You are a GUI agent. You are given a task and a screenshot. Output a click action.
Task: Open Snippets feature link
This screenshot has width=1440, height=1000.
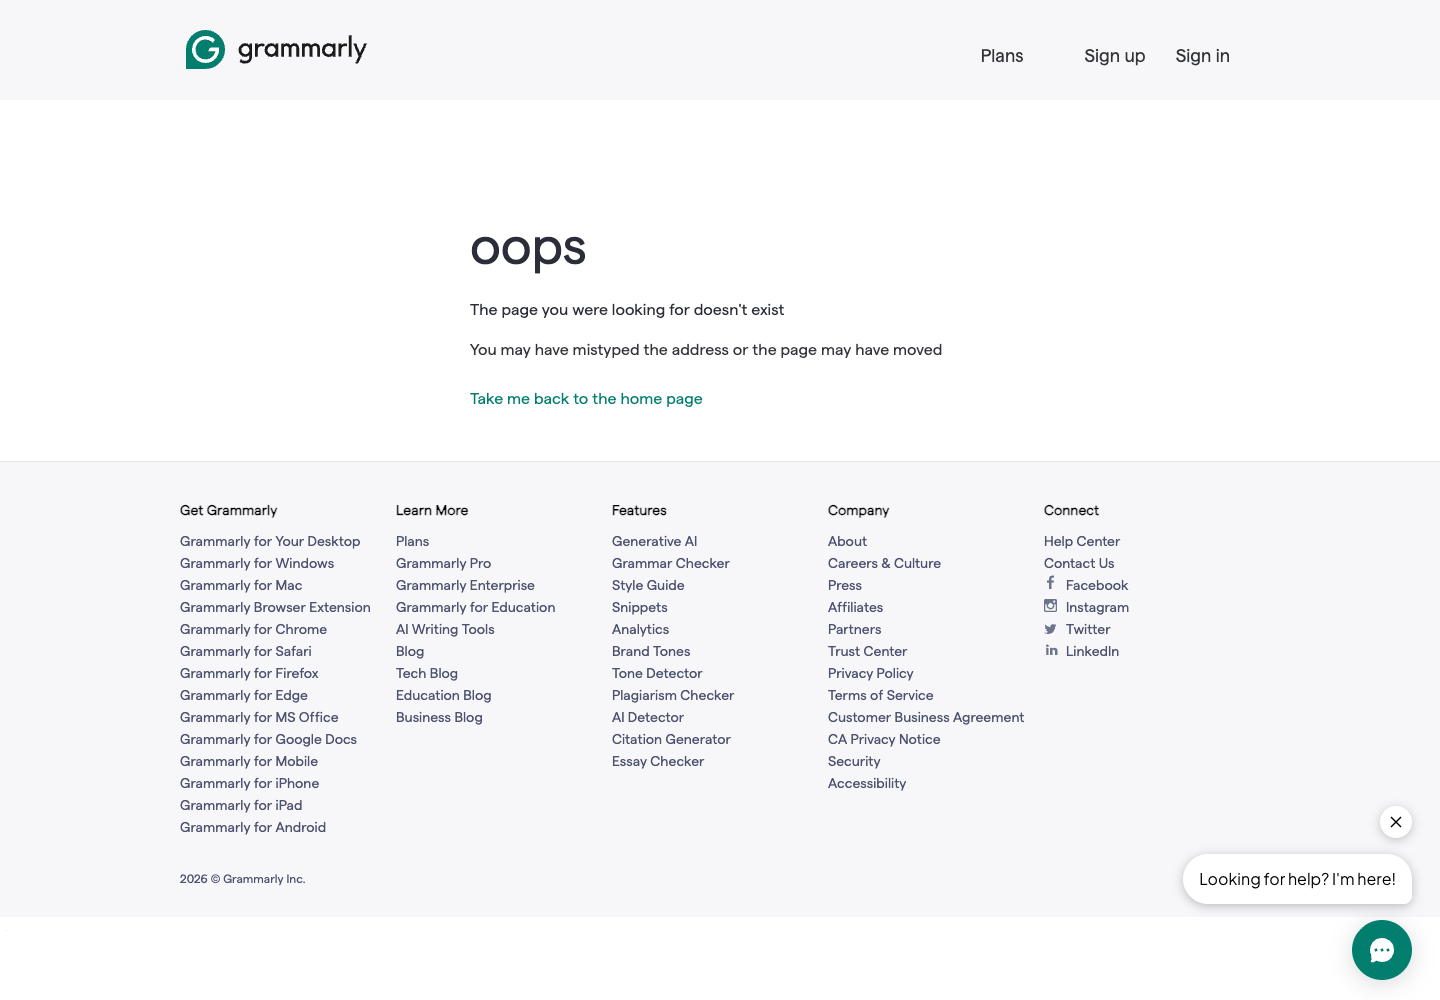pyautogui.click(x=639, y=607)
